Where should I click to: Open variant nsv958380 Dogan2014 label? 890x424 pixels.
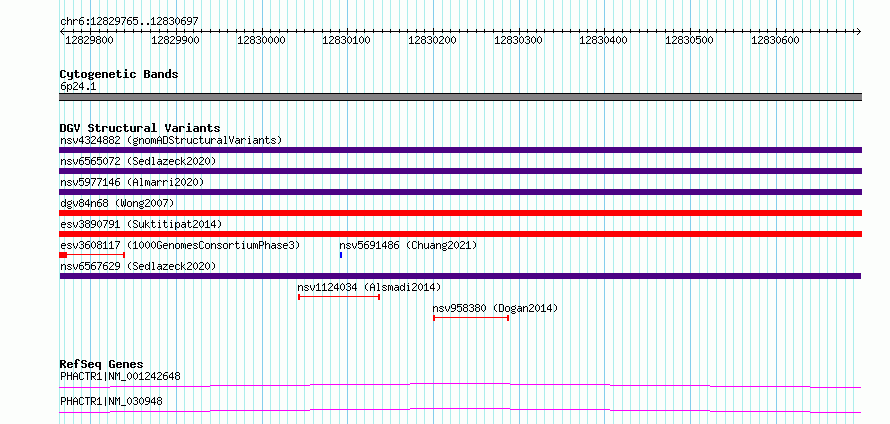click(496, 308)
